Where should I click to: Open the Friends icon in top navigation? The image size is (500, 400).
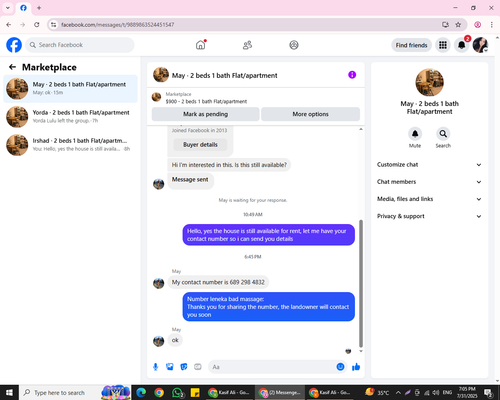pyautogui.click(x=247, y=45)
